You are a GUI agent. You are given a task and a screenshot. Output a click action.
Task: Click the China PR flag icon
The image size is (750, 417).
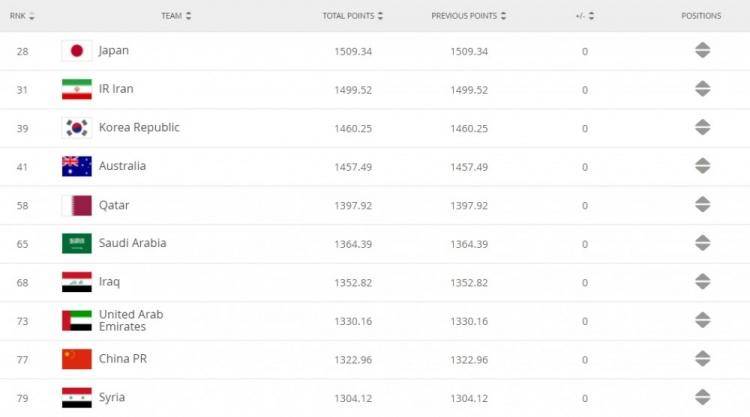point(76,359)
